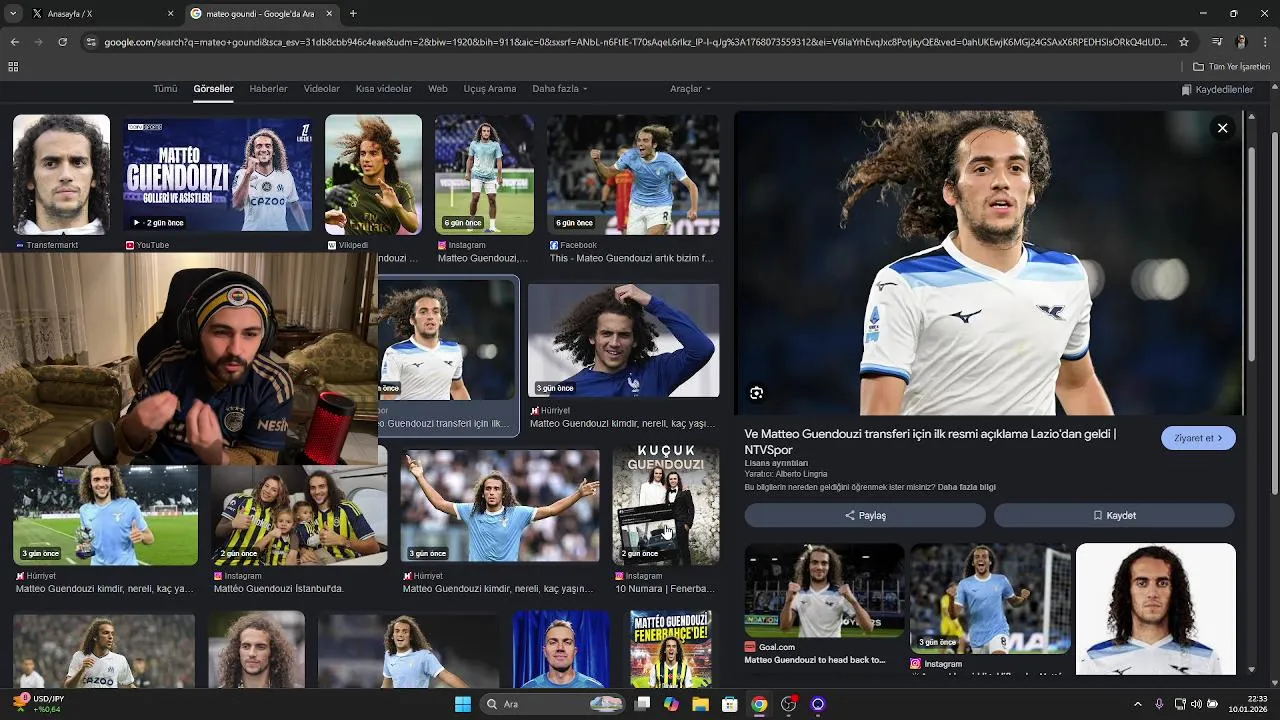Open the volume control tray icon
This screenshot has height=720, width=1280.
[x=1196, y=704]
